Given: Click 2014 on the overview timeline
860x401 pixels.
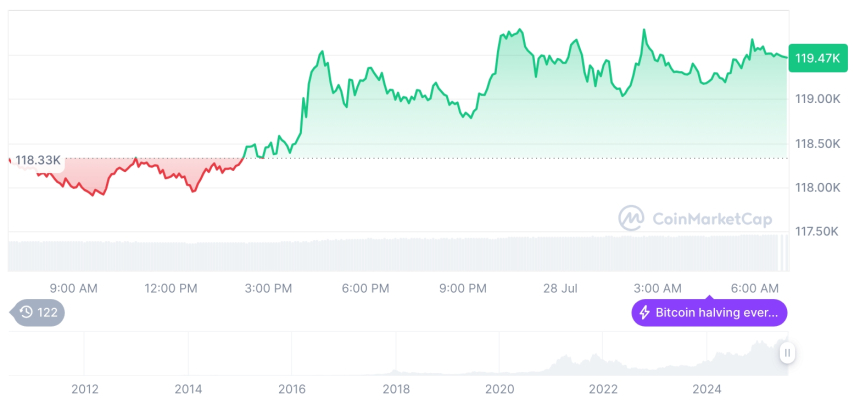Looking at the screenshot, I should coord(188,389).
